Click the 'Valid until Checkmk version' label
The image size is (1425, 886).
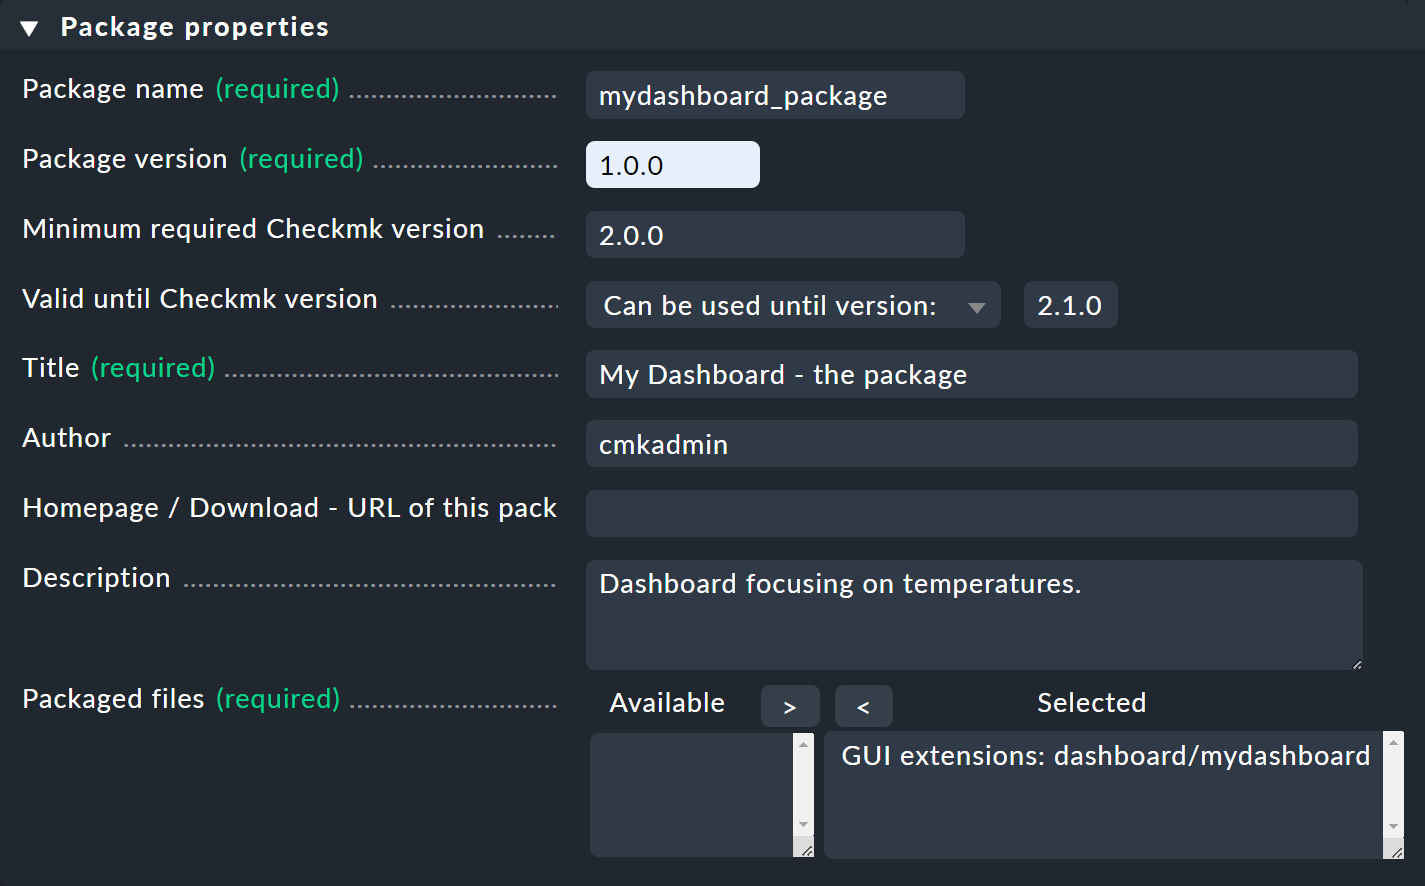point(200,299)
